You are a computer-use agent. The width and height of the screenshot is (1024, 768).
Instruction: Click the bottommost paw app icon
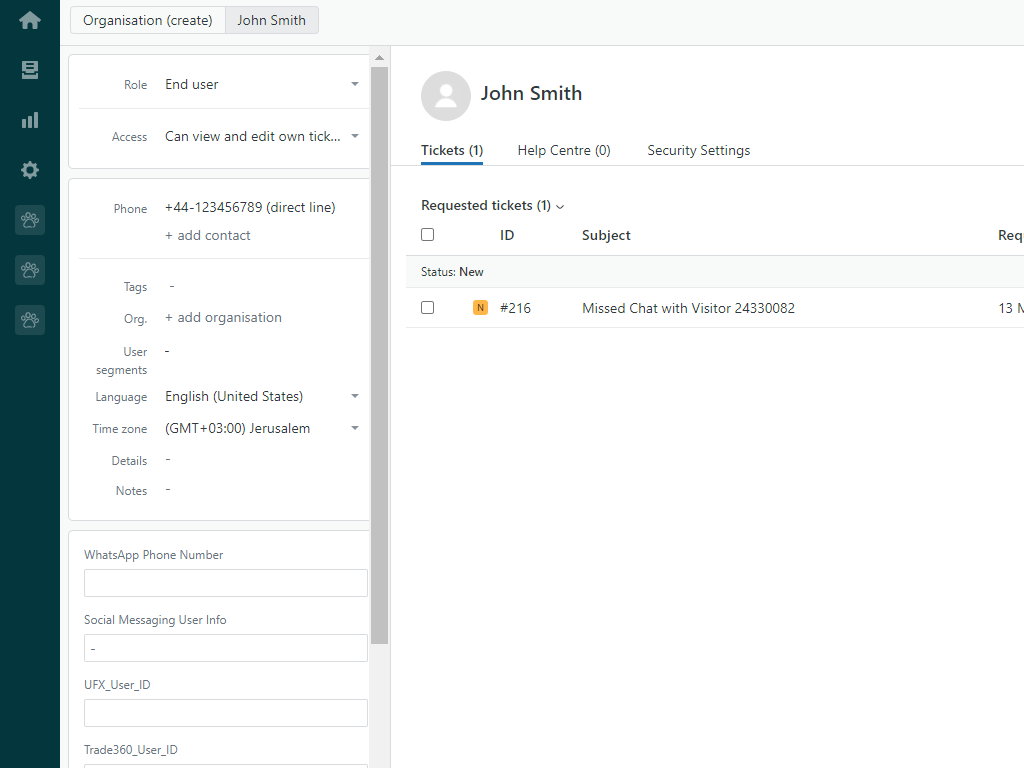coord(30,320)
